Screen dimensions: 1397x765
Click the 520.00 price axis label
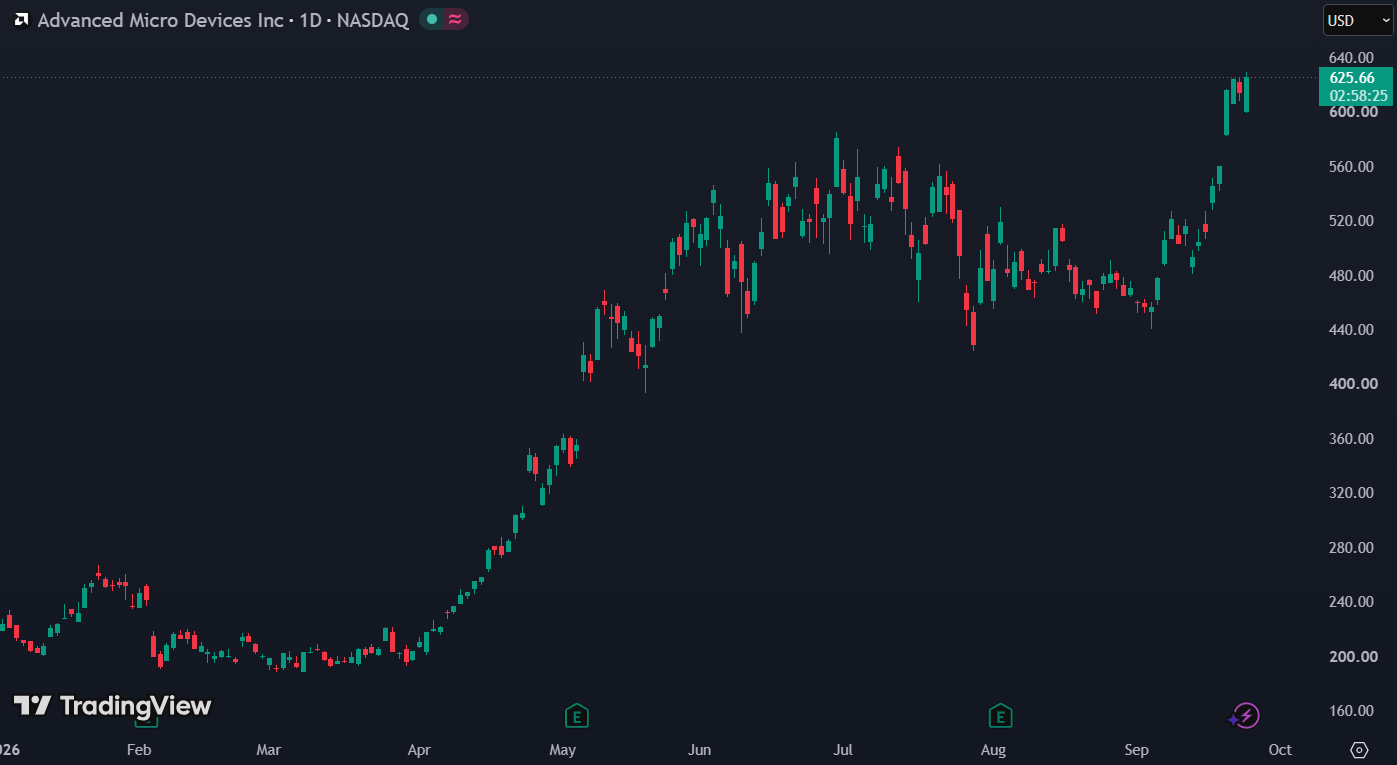(1350, 221)
